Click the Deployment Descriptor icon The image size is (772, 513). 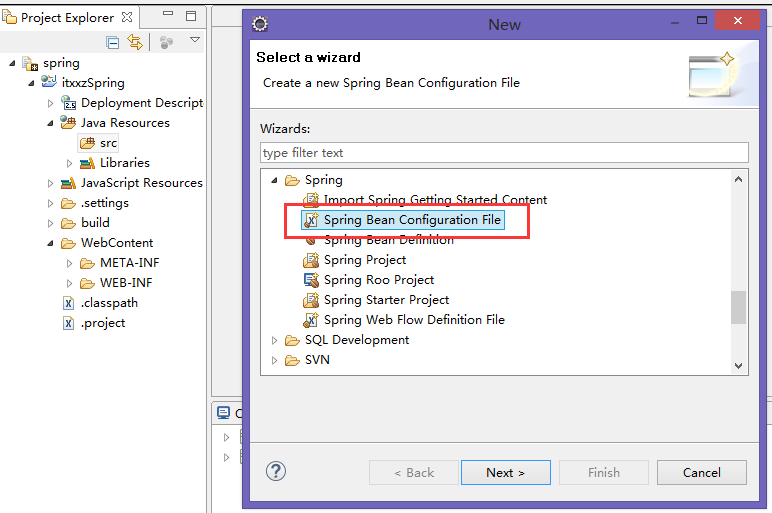(x=68, y=102)
